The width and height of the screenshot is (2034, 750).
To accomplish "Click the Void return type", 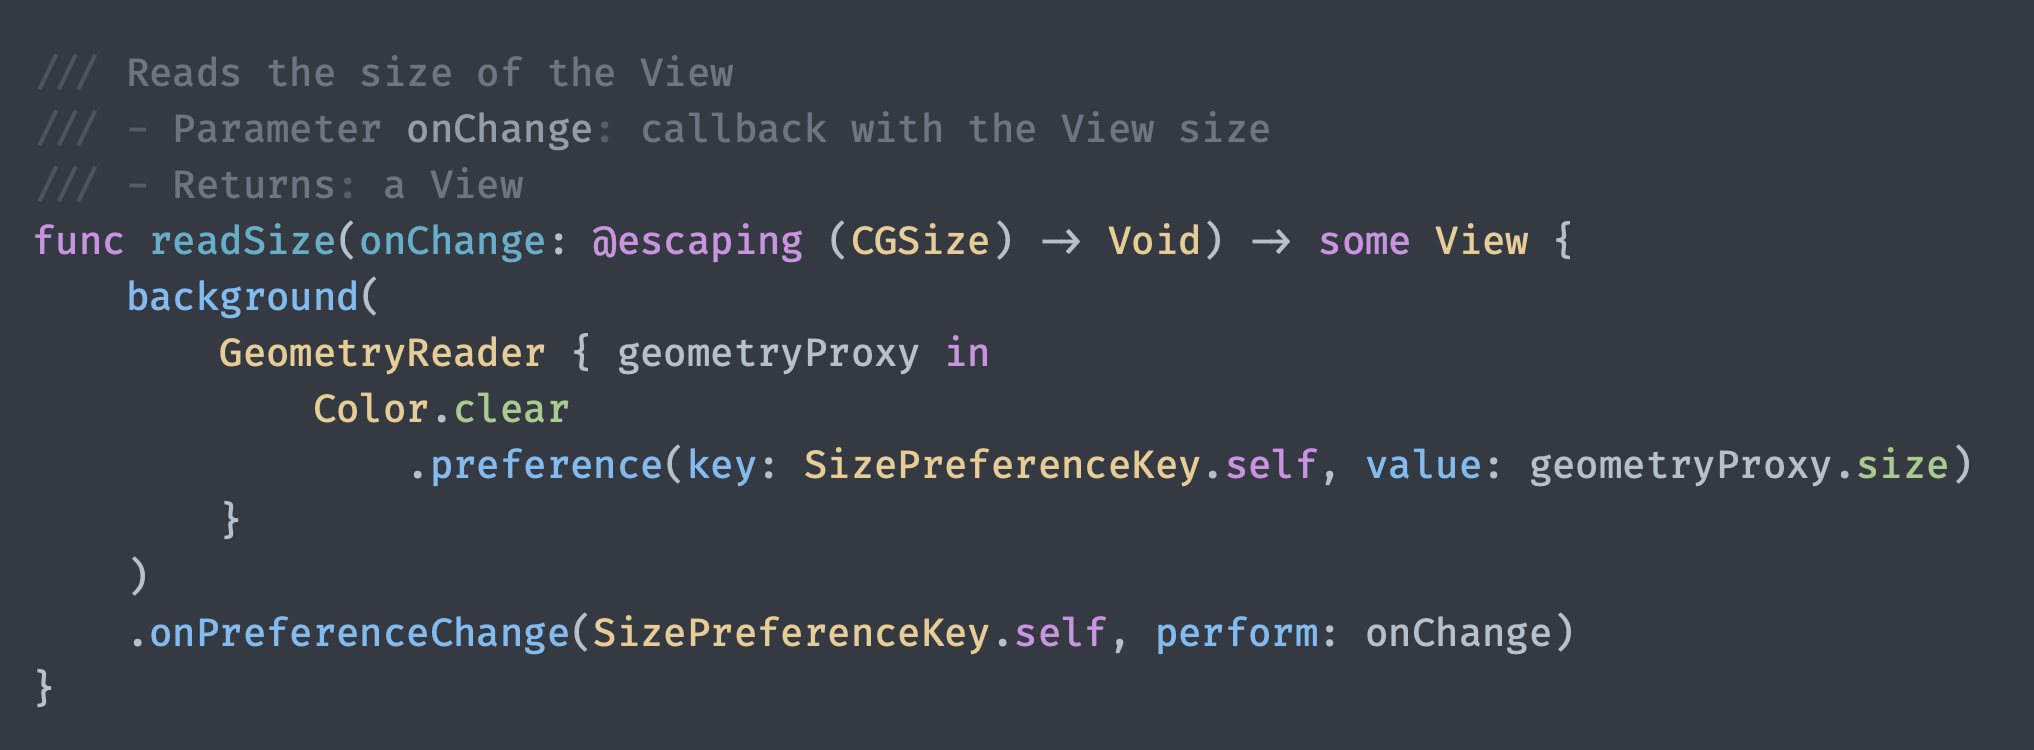I will click(1154, 241).
